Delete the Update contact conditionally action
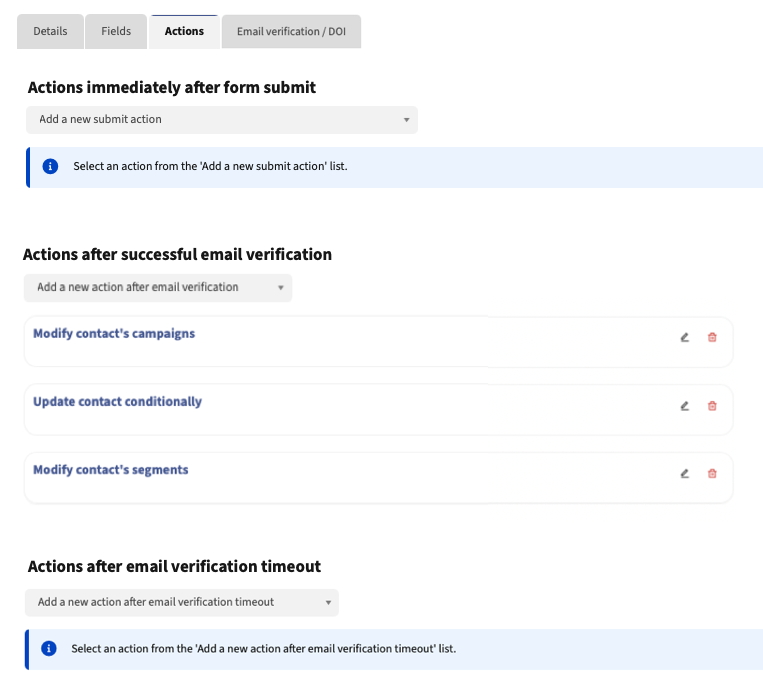 712,406
